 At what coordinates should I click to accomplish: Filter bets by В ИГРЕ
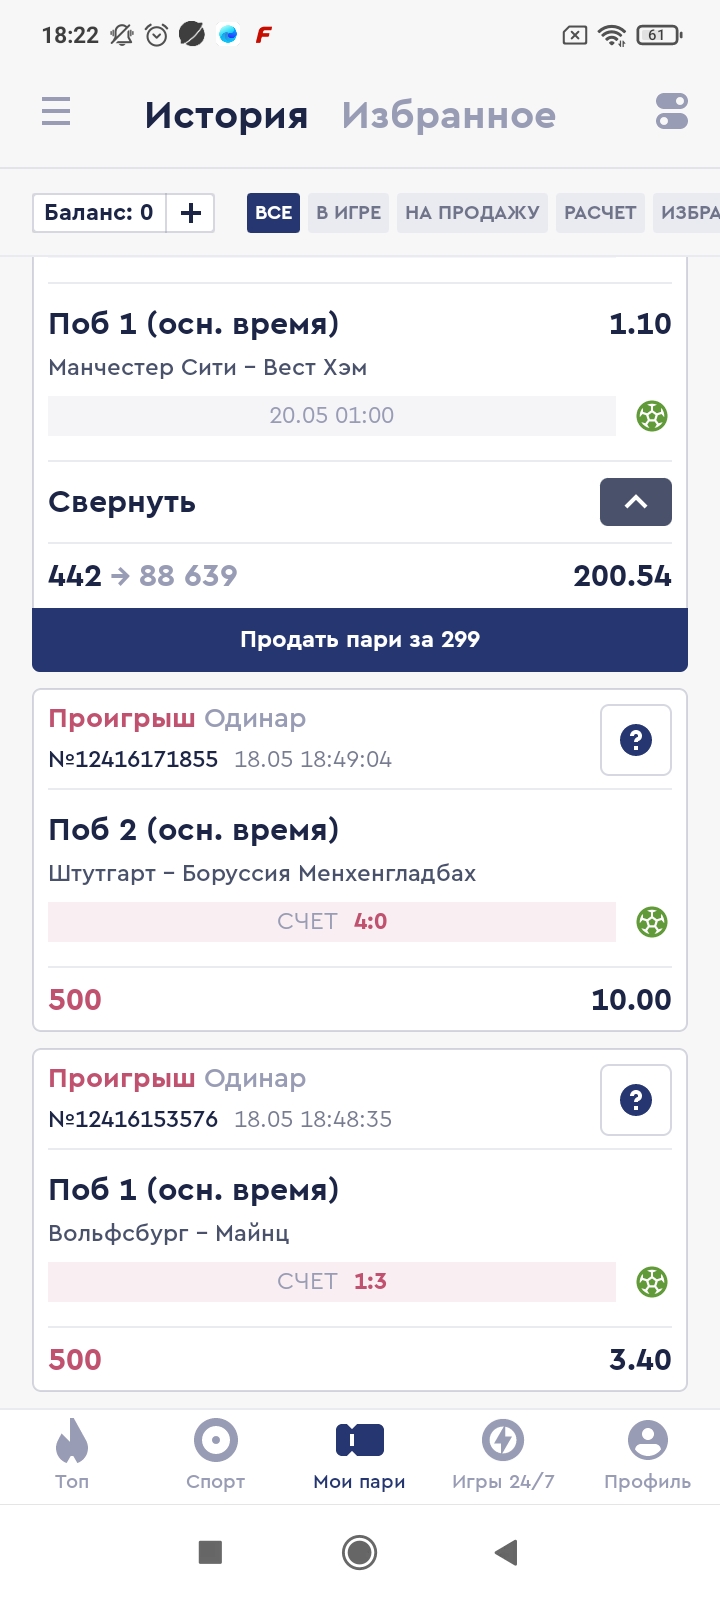point(348,213)
